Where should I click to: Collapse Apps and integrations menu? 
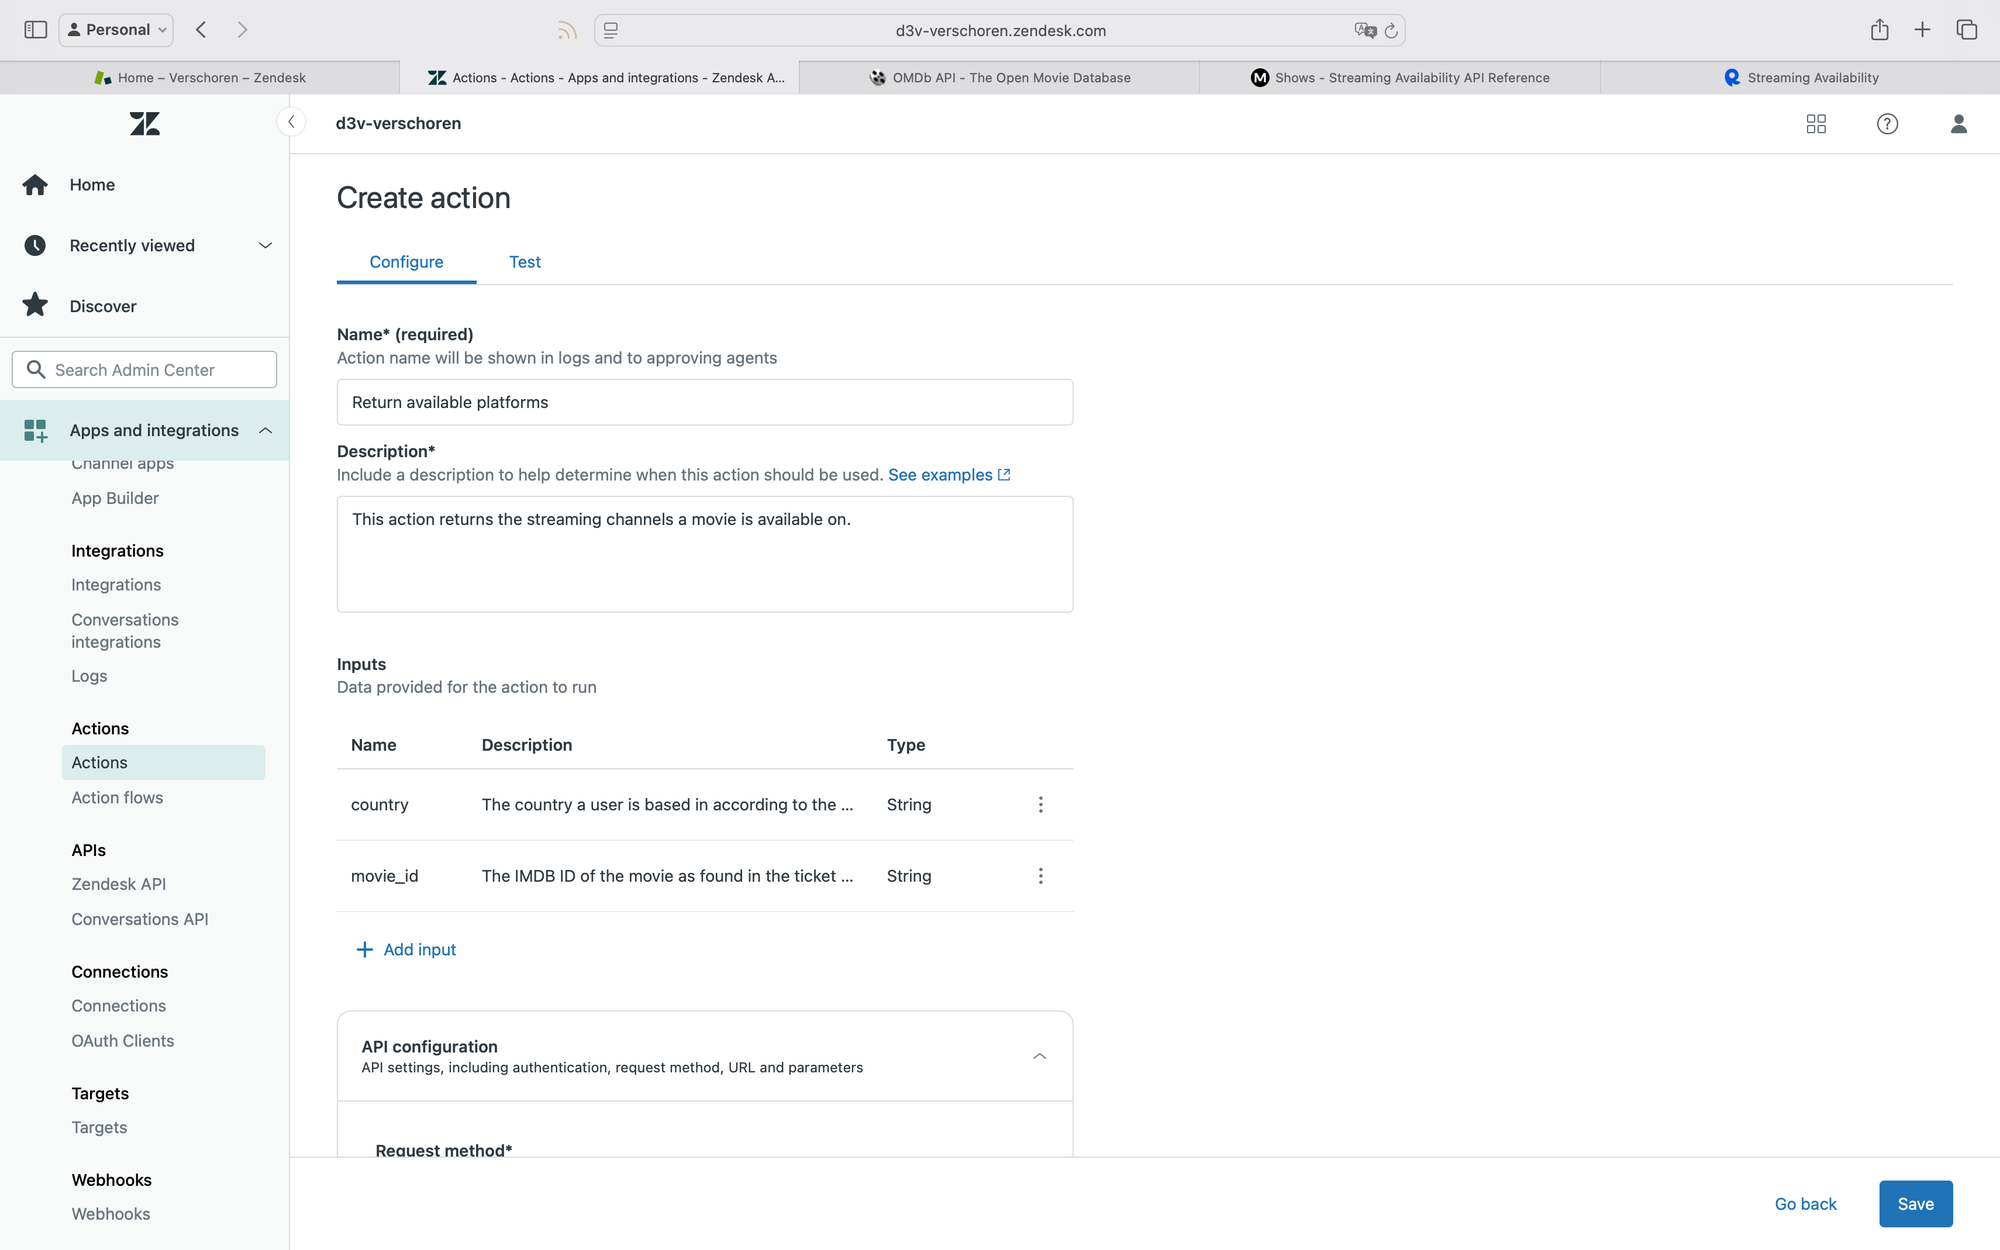(265, 430)
